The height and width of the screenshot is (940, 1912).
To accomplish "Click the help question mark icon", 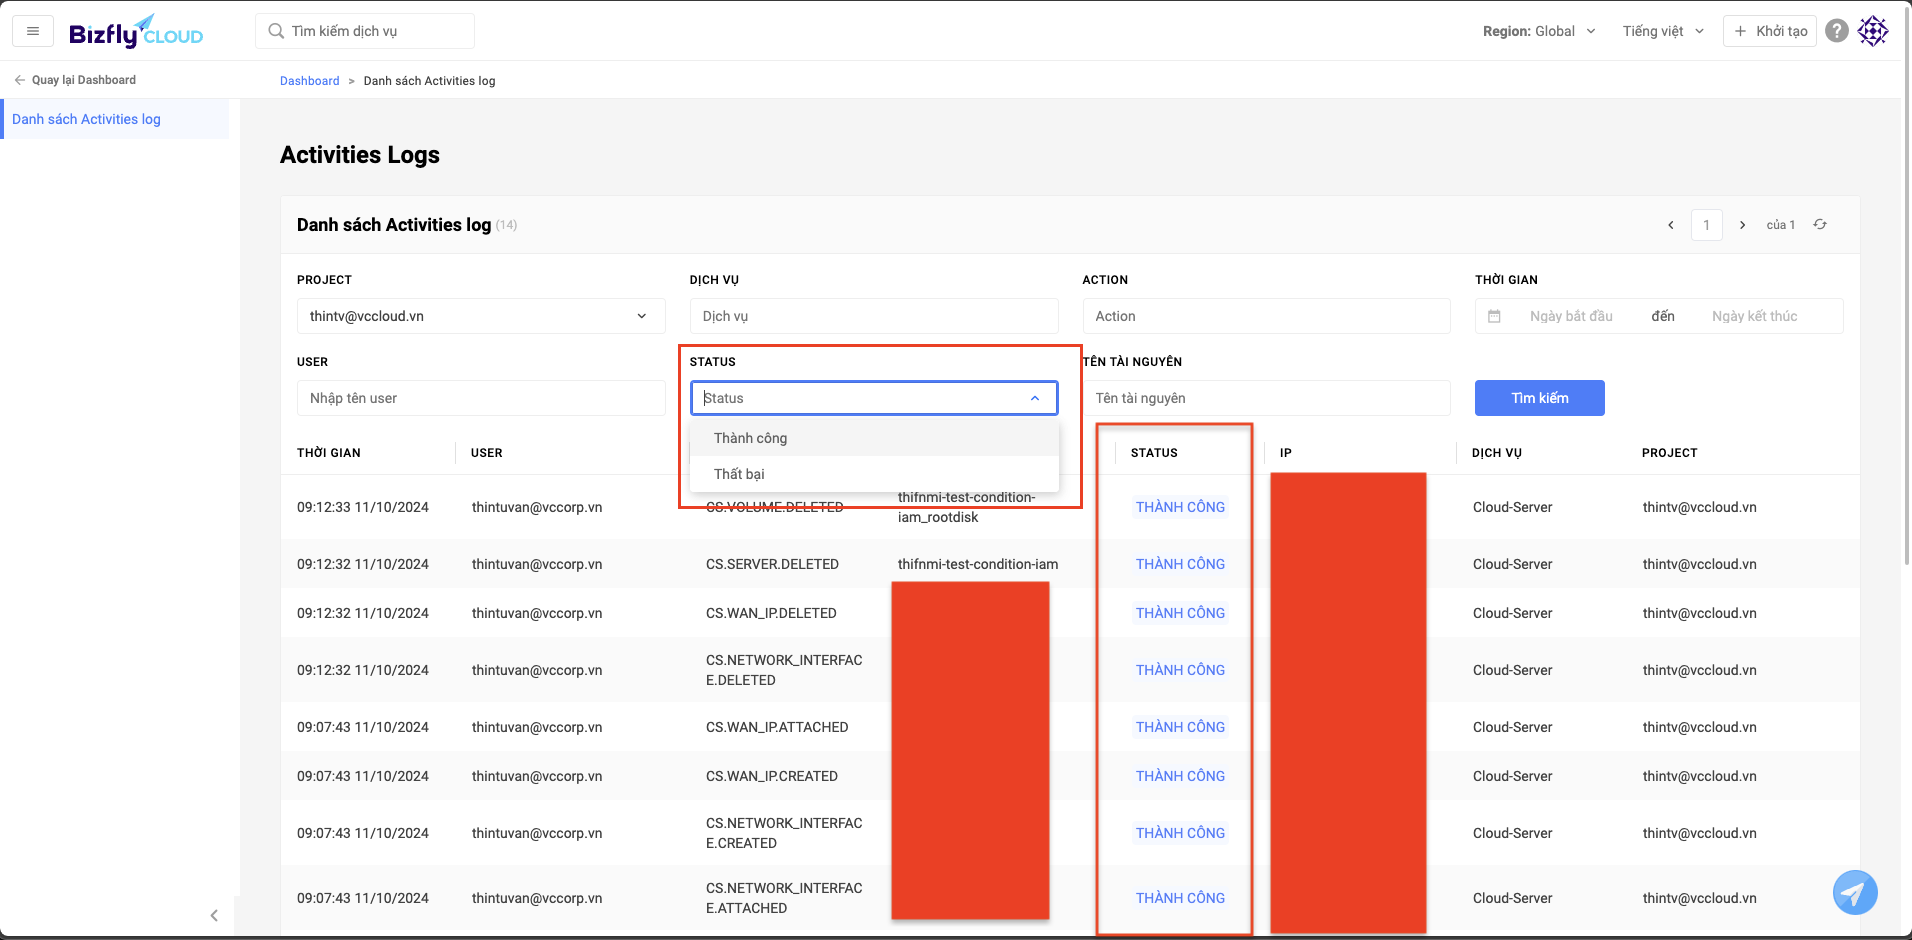I will [1836, 31].
